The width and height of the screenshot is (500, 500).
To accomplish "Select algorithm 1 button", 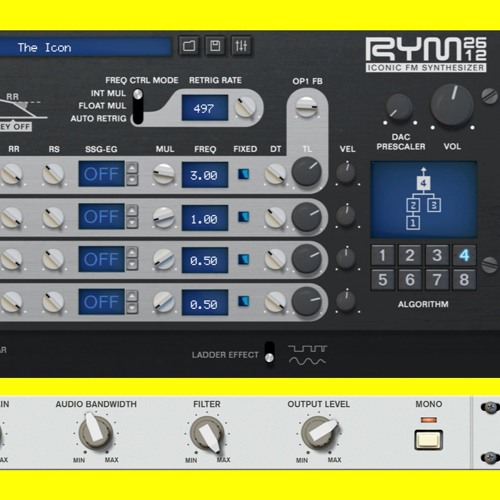I will point(383,255).
